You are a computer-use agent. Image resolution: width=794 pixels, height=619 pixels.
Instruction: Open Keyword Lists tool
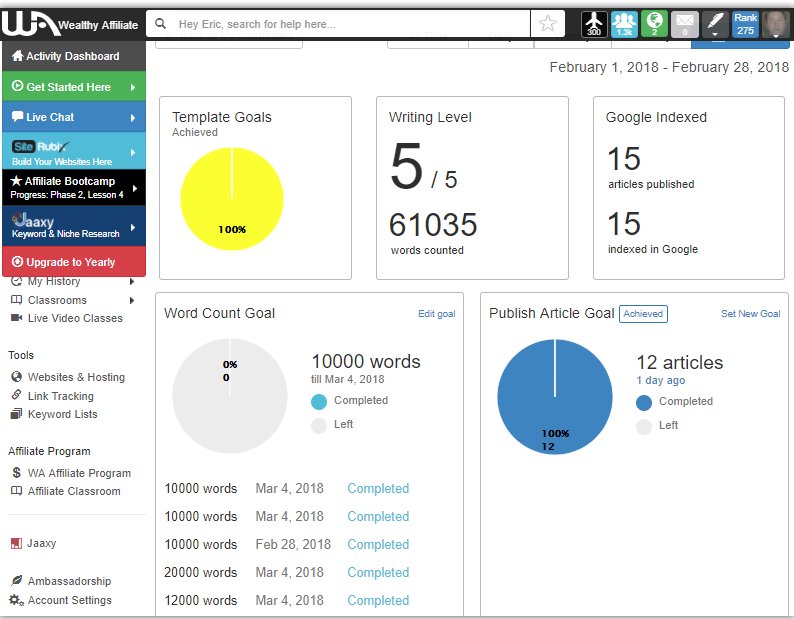62,414
